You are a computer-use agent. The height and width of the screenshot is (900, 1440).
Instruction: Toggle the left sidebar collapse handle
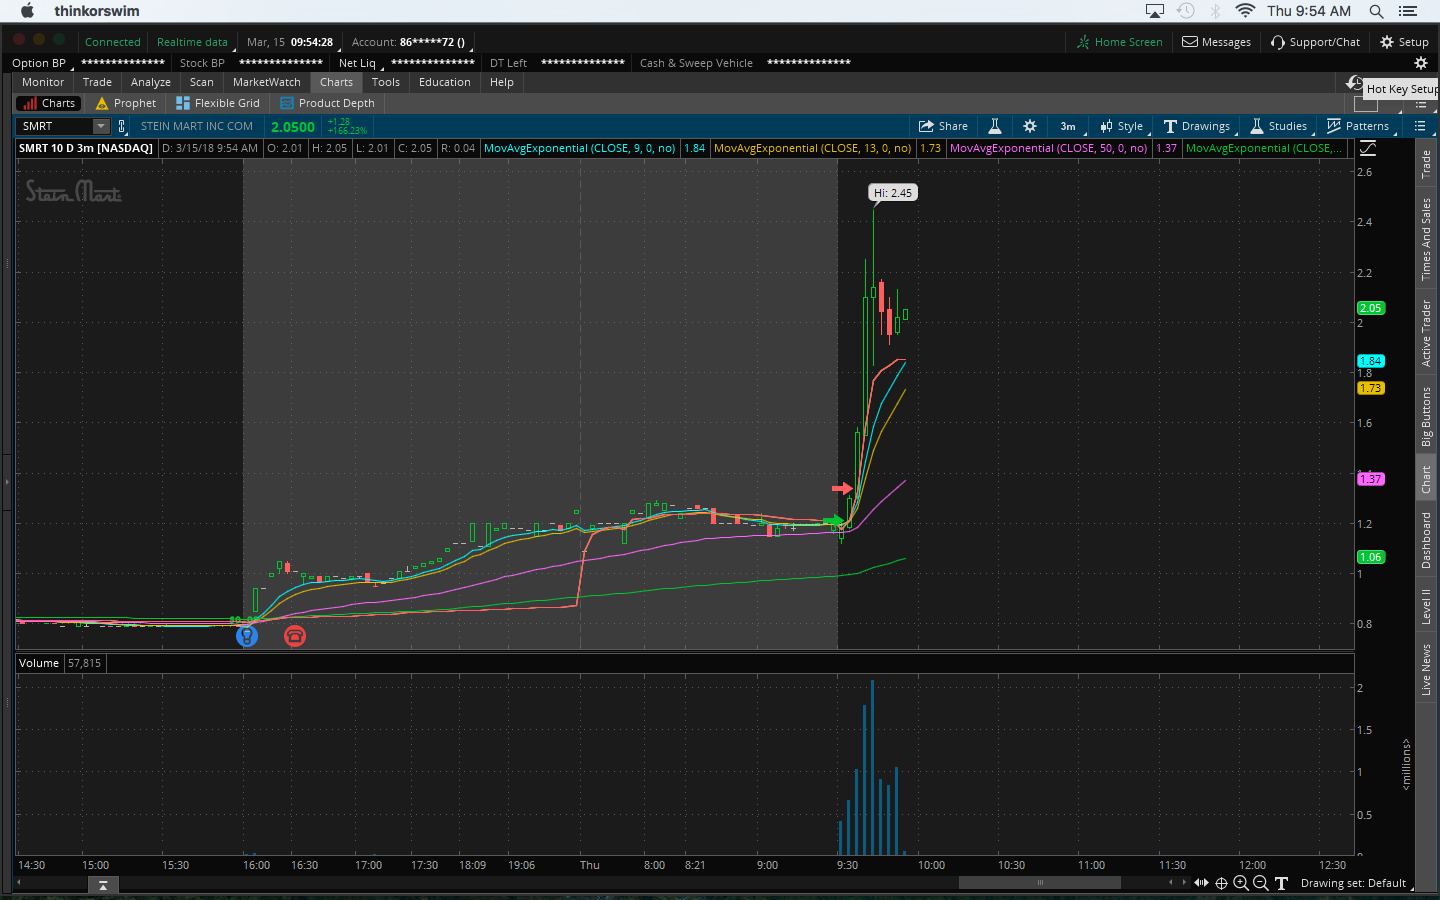click(x=7, y=482)
